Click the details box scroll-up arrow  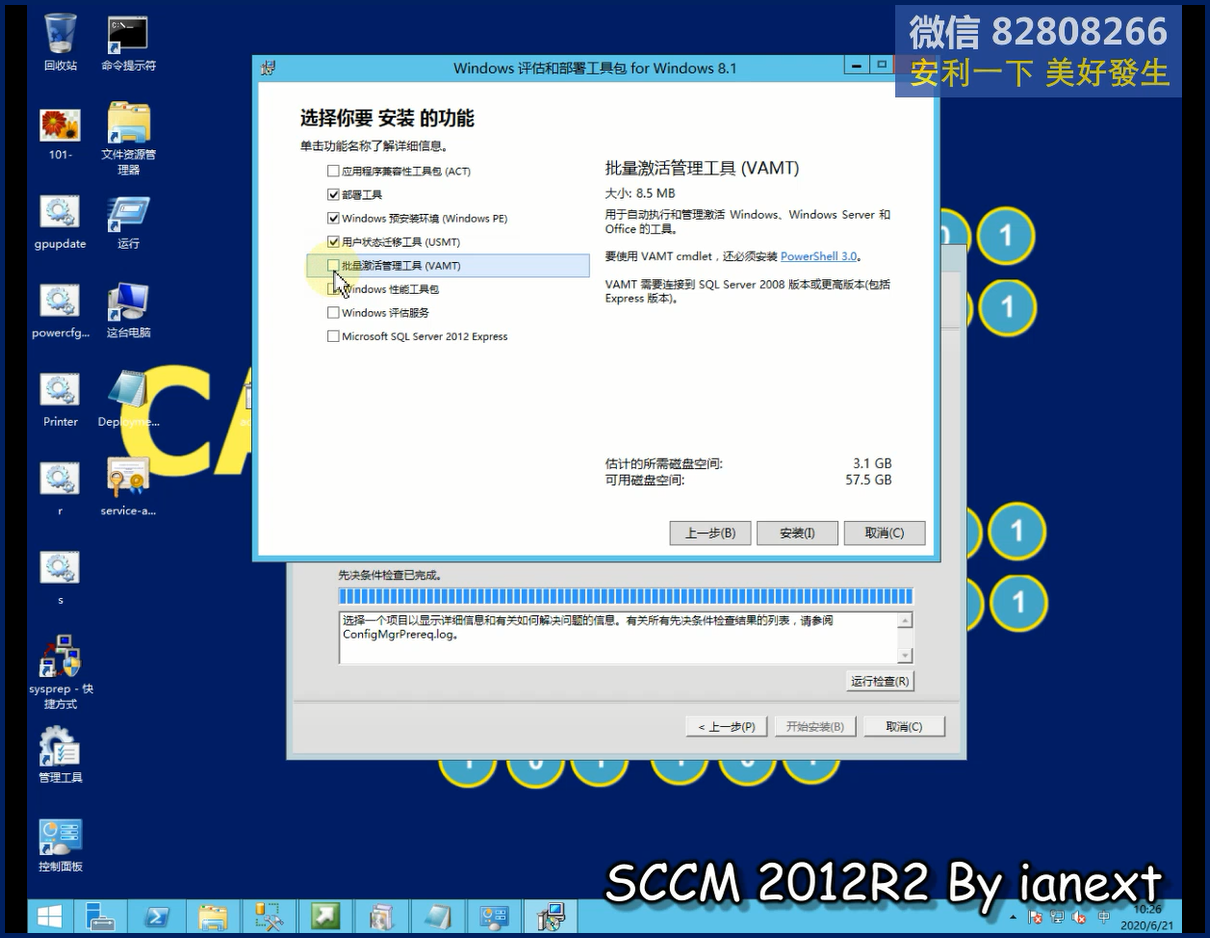[905, 621]
